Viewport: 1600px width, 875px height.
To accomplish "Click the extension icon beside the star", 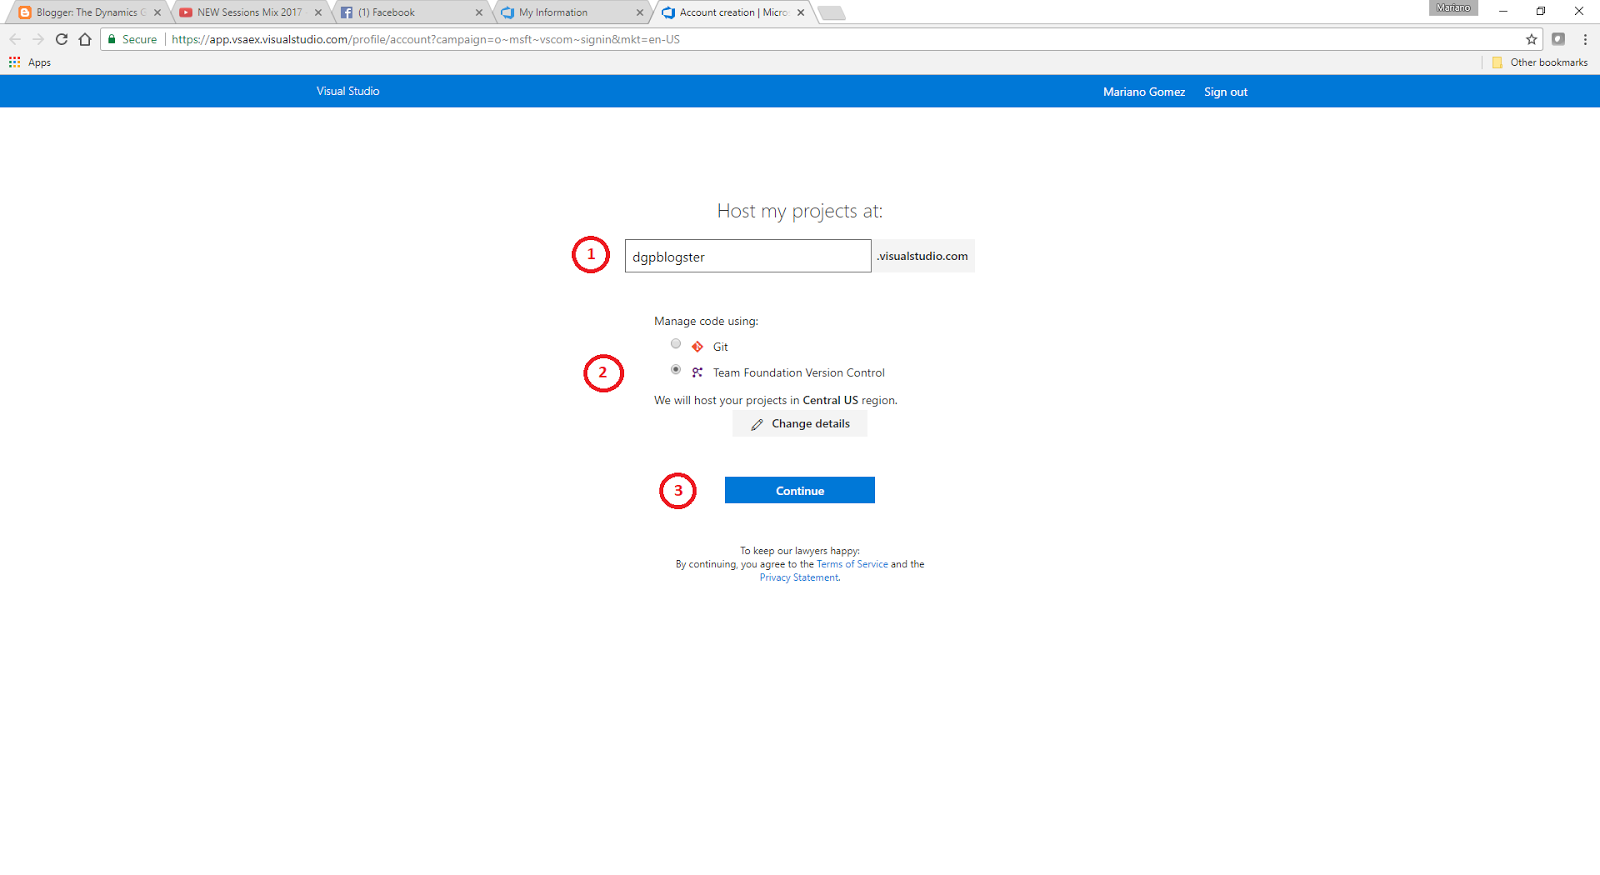I will pos(1558,39).
